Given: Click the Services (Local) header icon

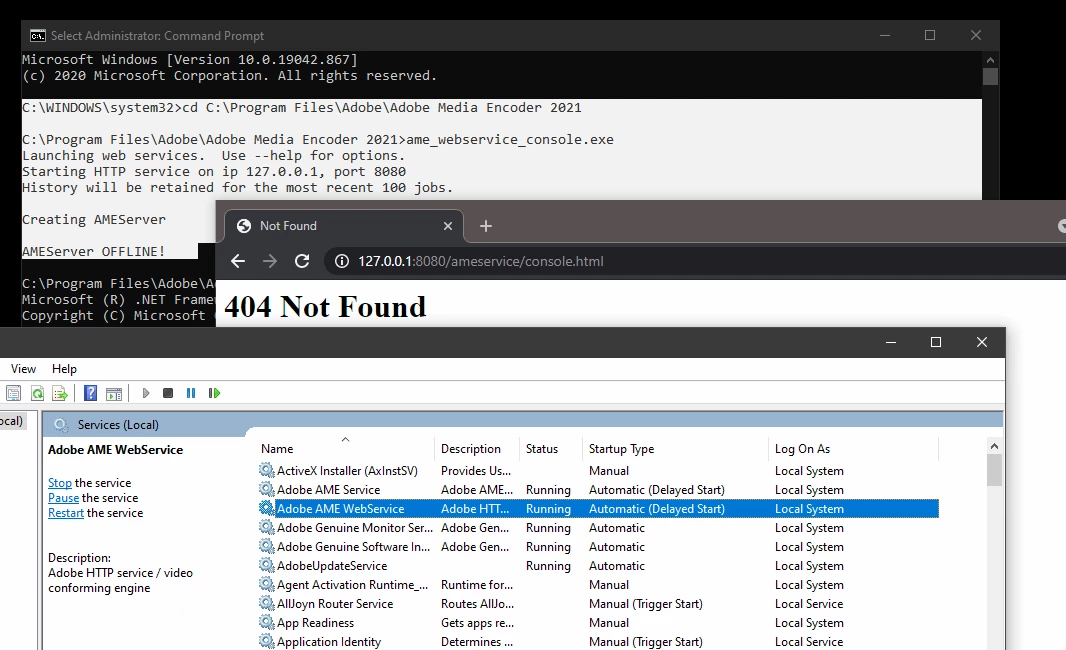Looking at the screenshot, I should pos(61,425).
